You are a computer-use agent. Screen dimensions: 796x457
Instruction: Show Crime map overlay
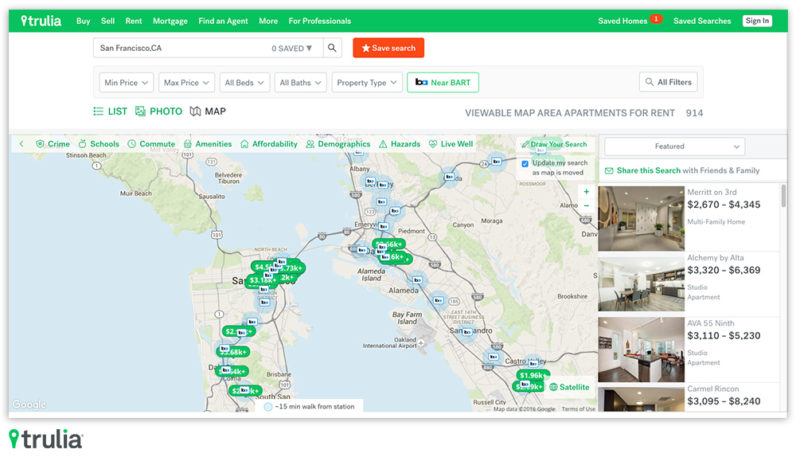53,144
